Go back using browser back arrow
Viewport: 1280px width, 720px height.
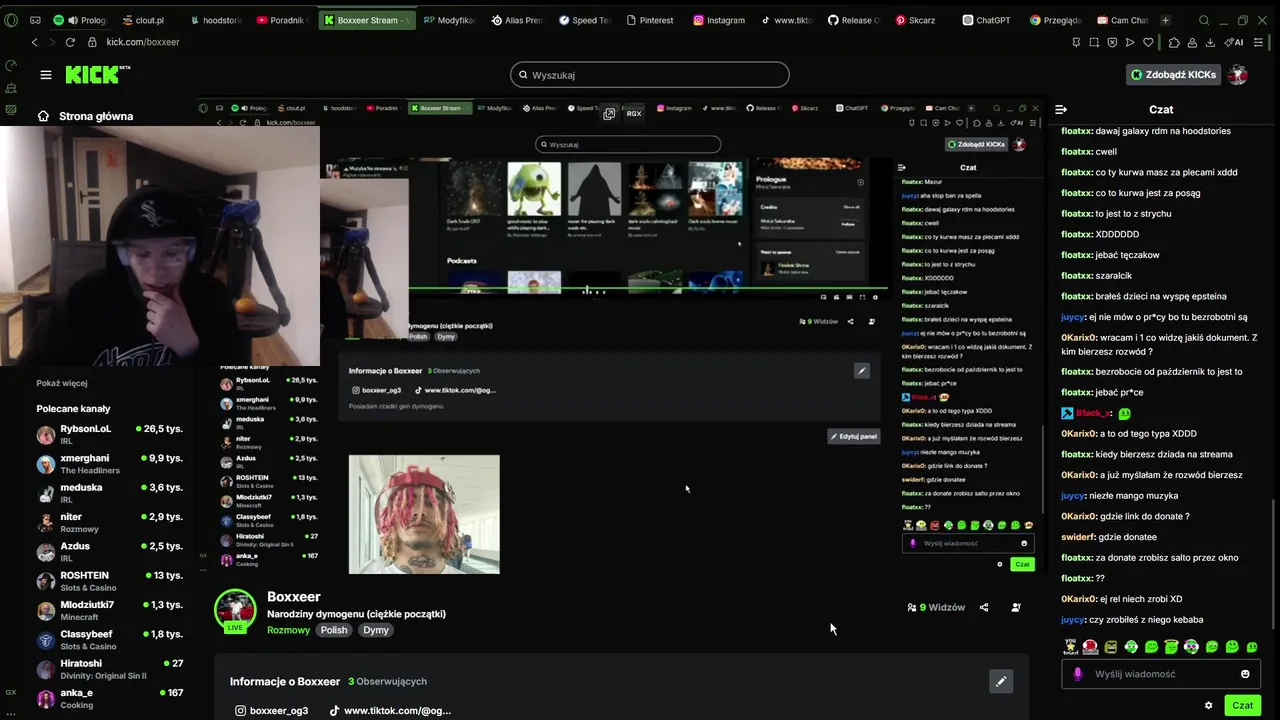[x=34, y=42]
